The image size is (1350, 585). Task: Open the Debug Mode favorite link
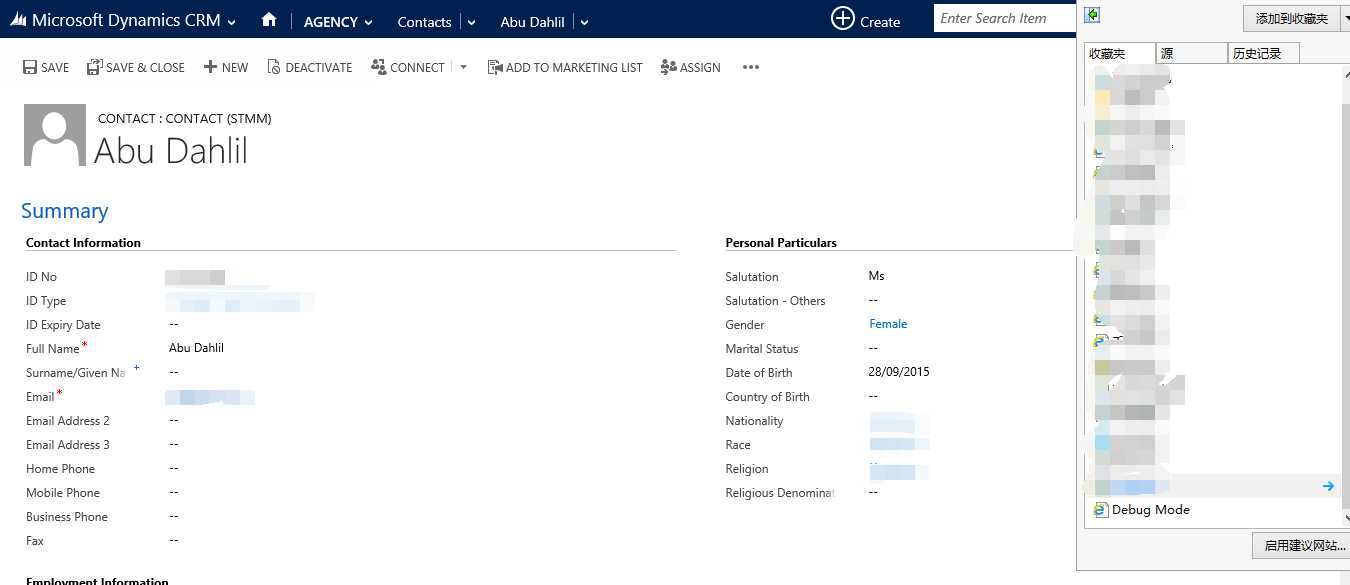tap(1151, 509)
